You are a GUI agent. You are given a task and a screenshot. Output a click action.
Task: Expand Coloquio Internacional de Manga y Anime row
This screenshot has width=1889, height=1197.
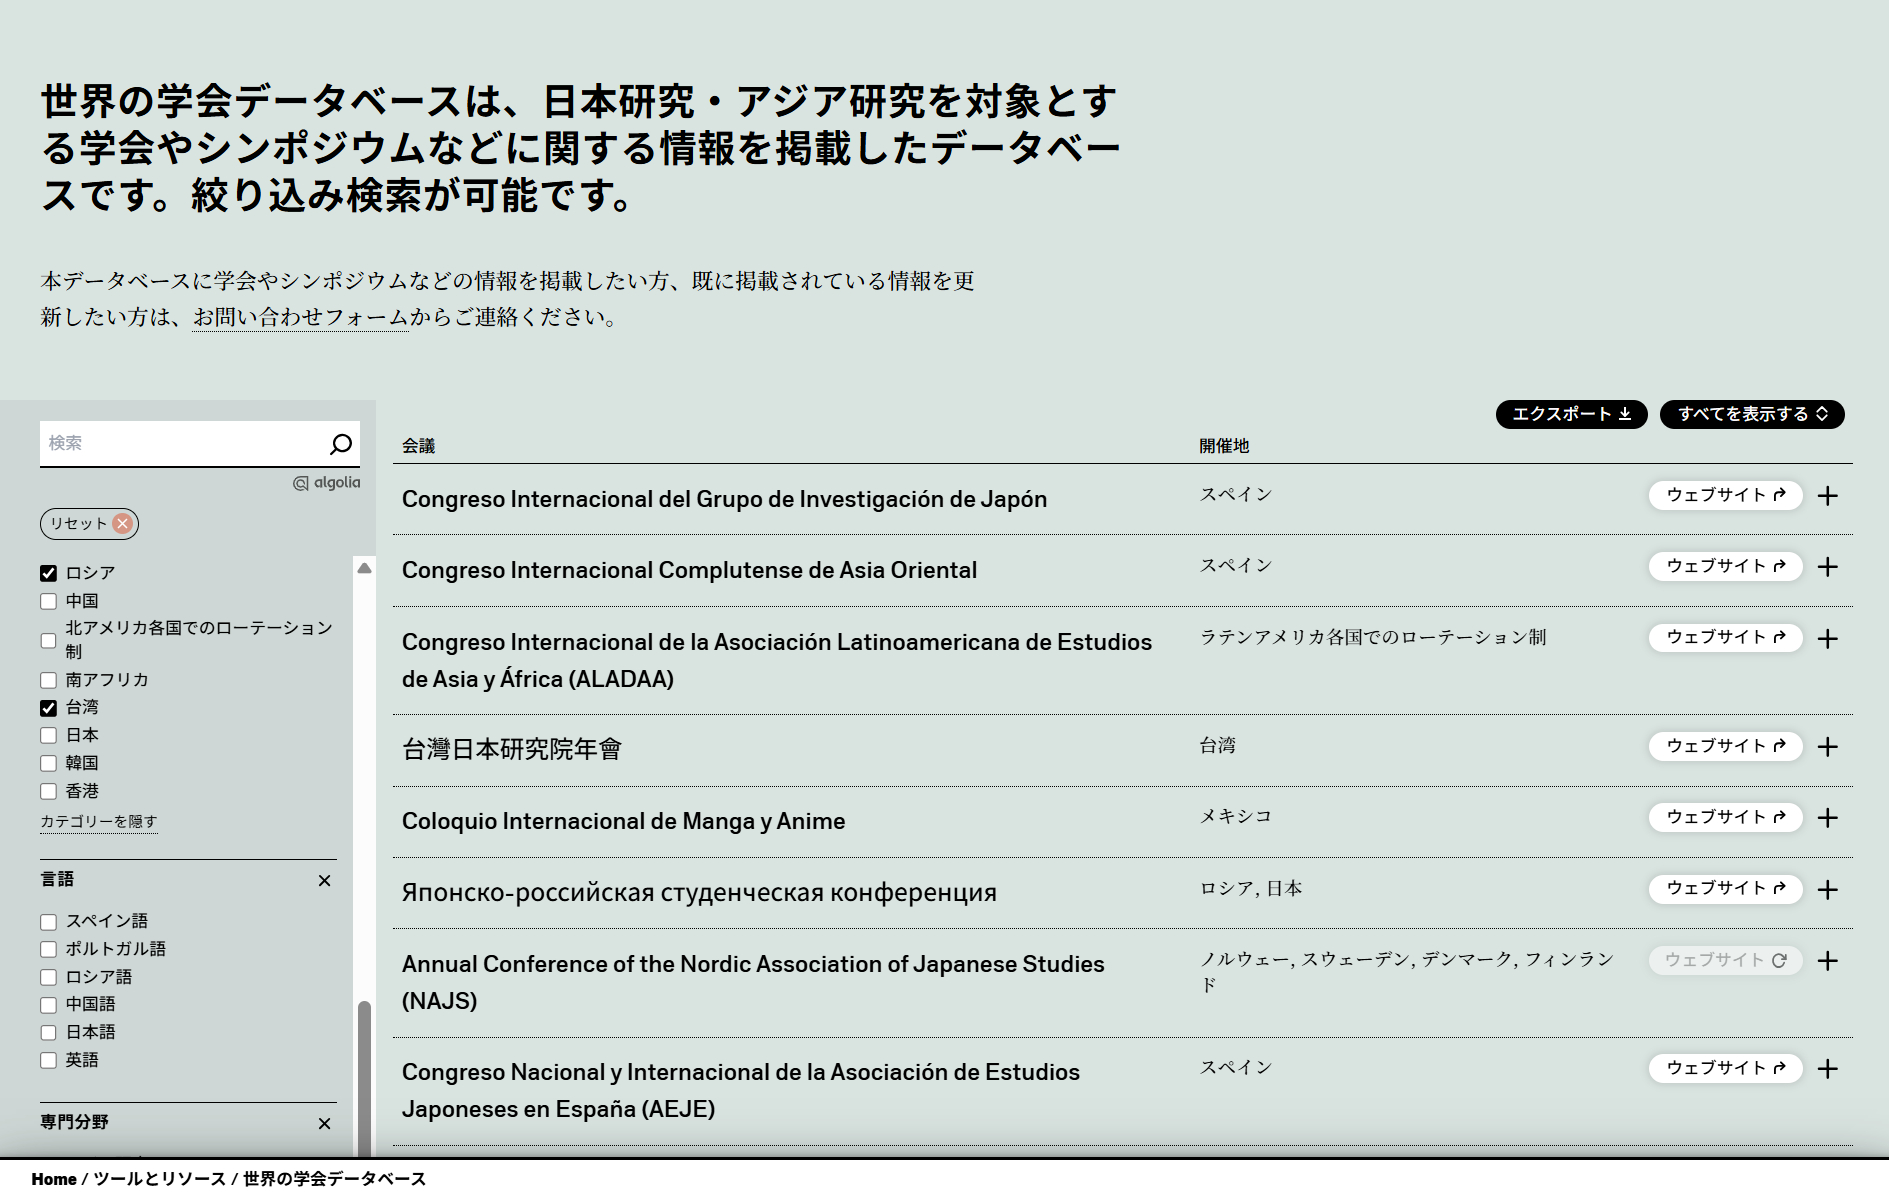point(1827,818)
